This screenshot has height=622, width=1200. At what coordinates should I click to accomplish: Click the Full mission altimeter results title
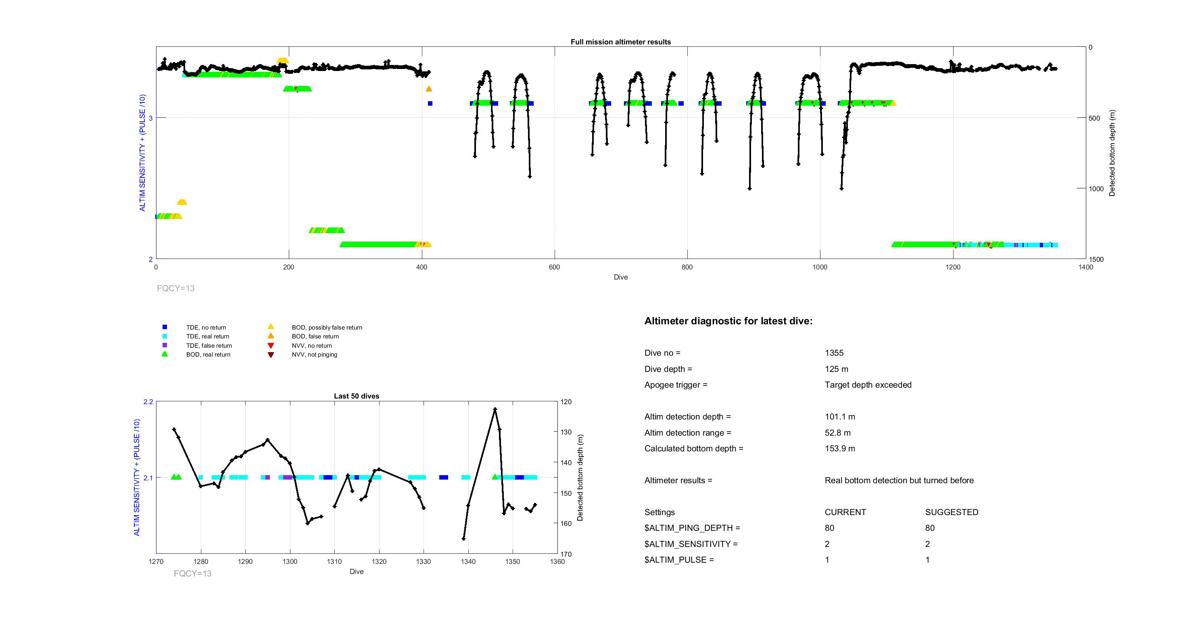click(x=620, y=42)
